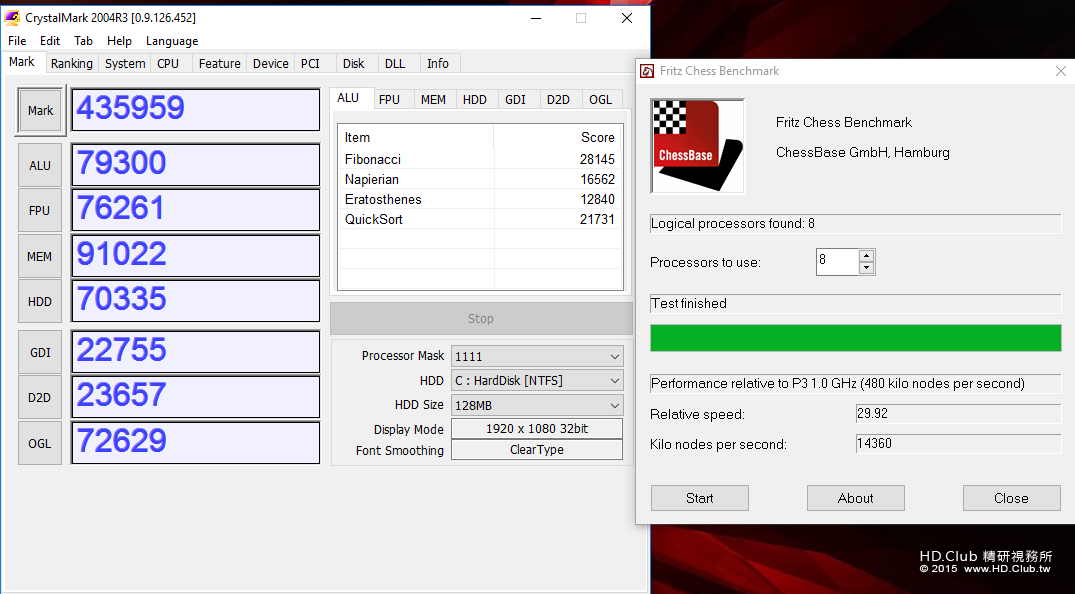Expand the HDD drive dropdown
The width and height of the screenshot is (1075, 594).
coord(537,381)
